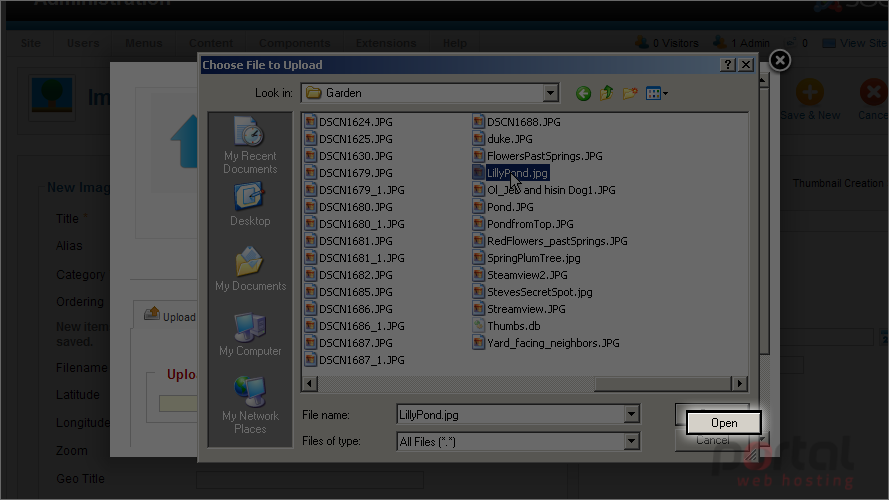Click the dialog Help question mark button

(x=728, y=65)
